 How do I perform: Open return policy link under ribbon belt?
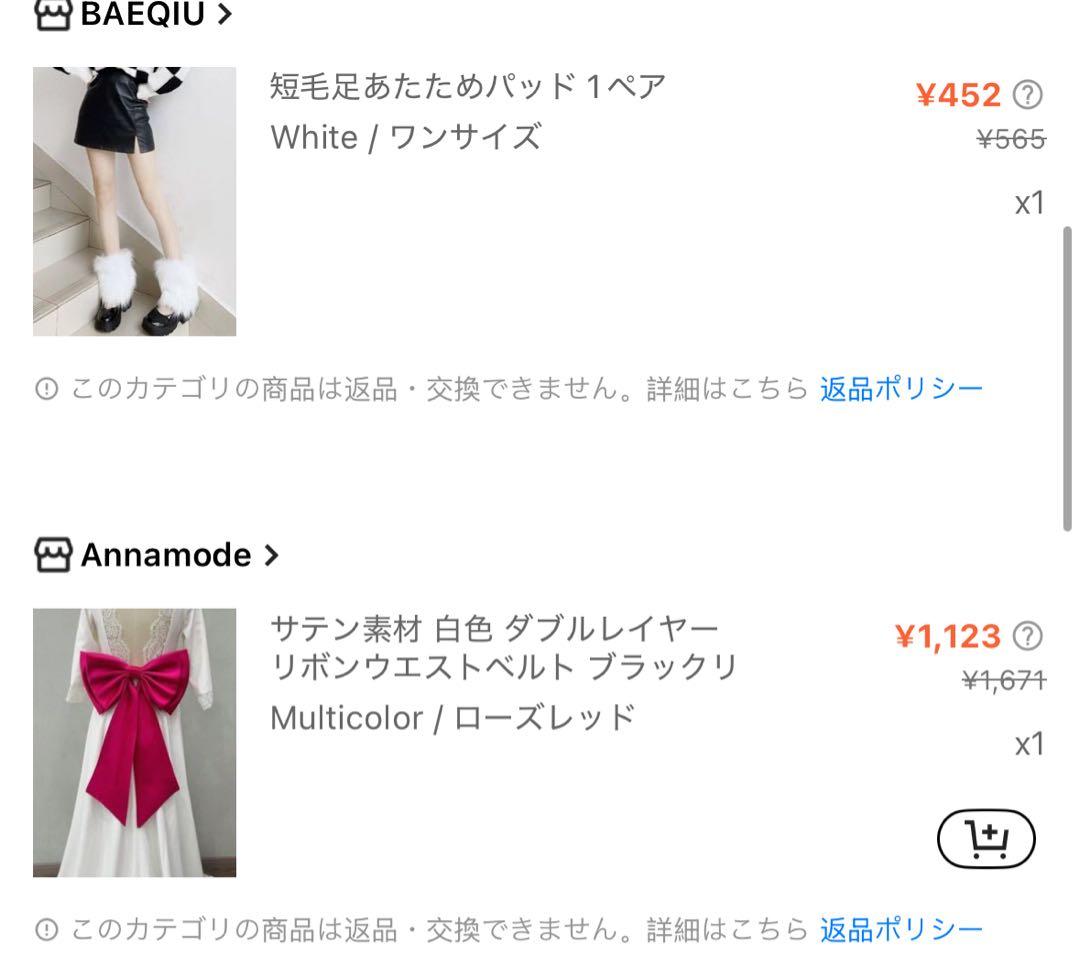(x=901, y=930)
